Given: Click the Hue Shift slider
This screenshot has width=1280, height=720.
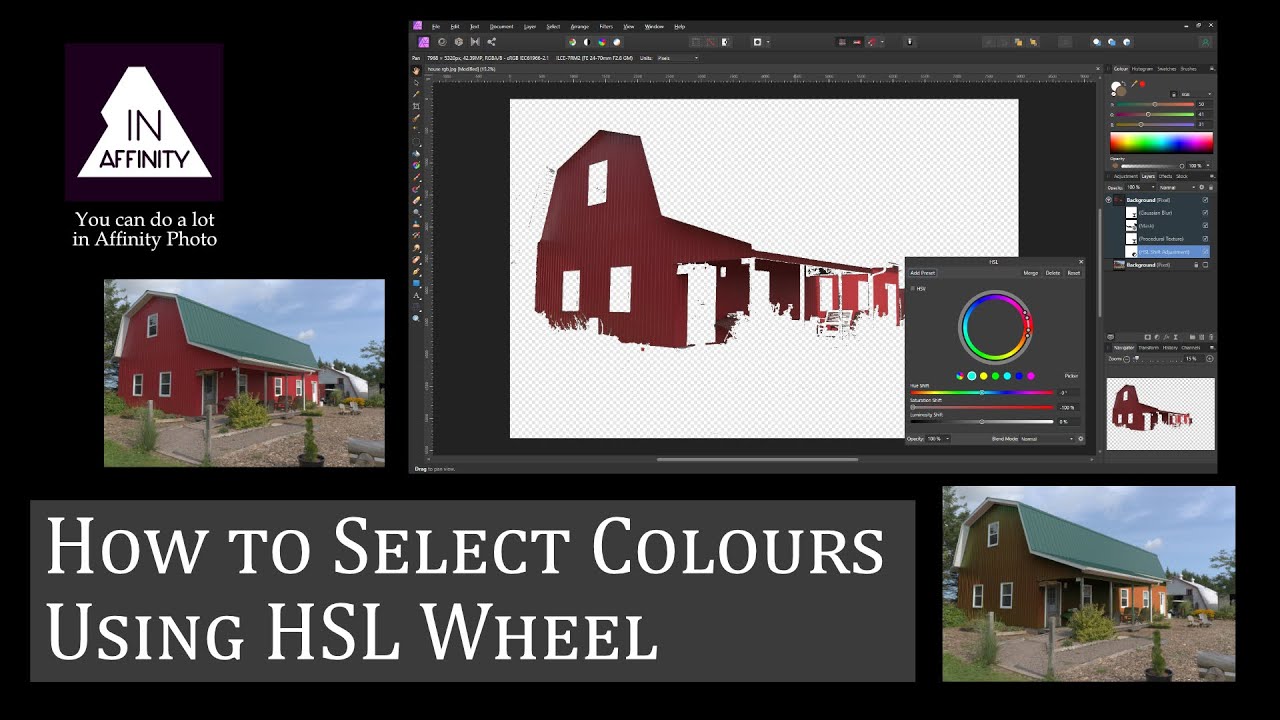Looking at the screenshot, I should click(x=982, y=392).
